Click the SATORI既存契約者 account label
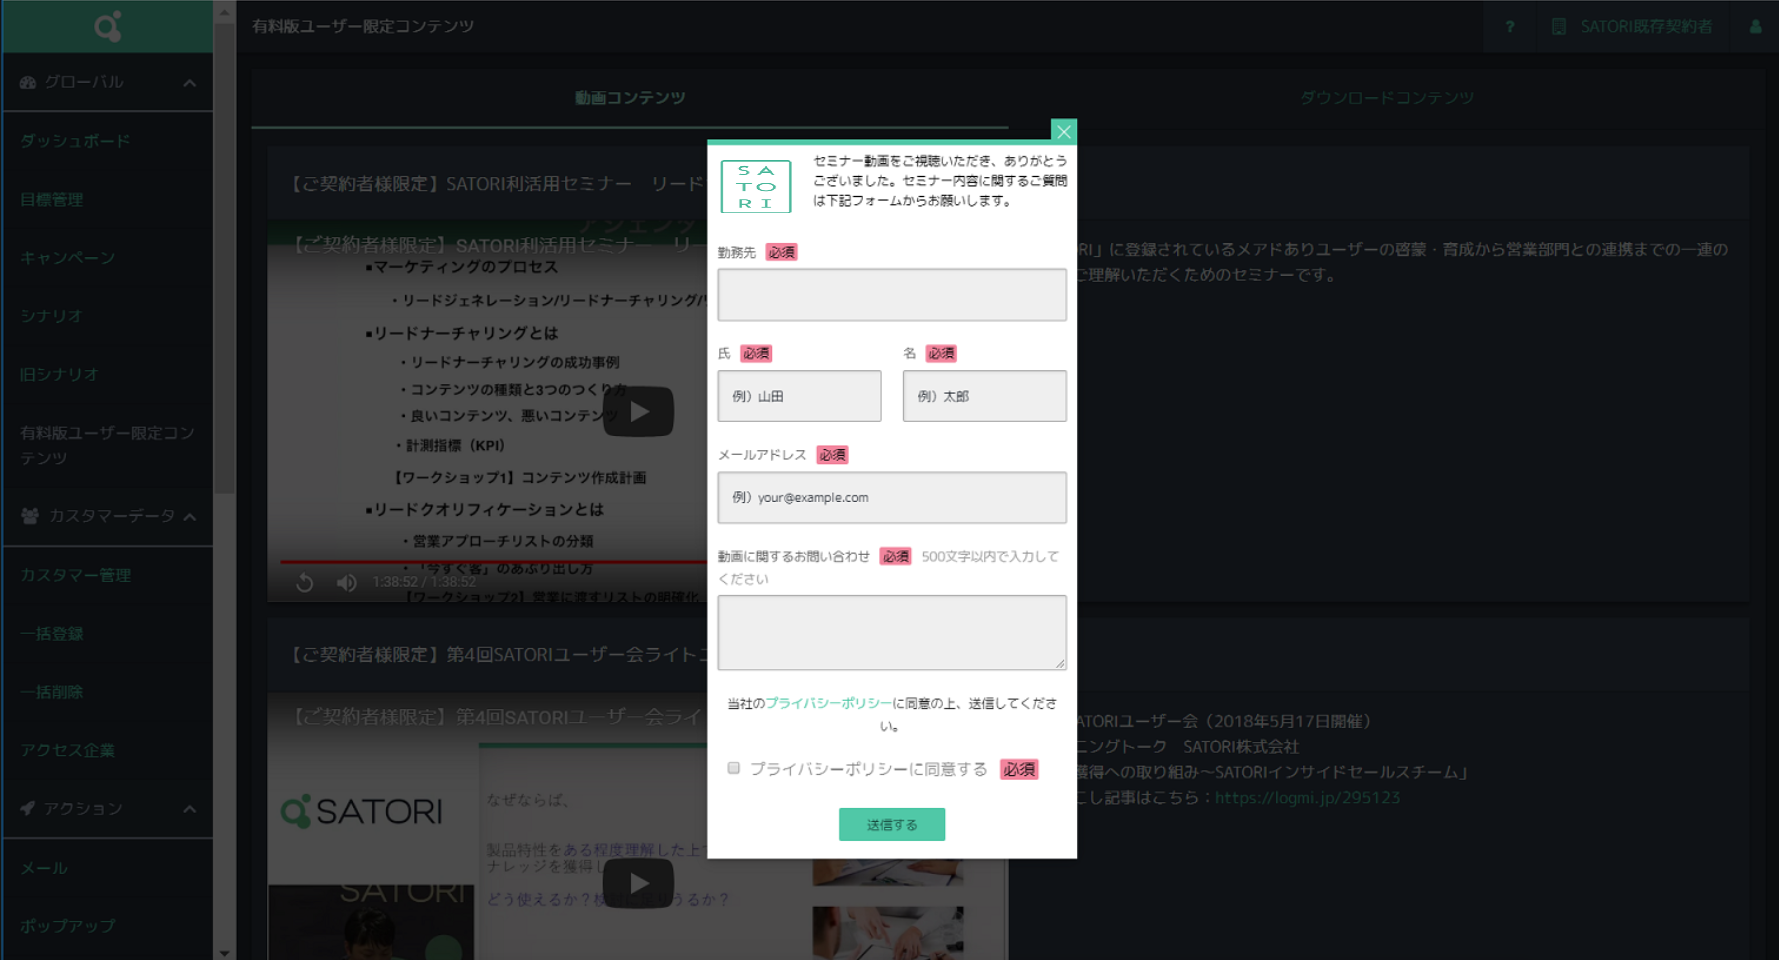 [1646, 27]
